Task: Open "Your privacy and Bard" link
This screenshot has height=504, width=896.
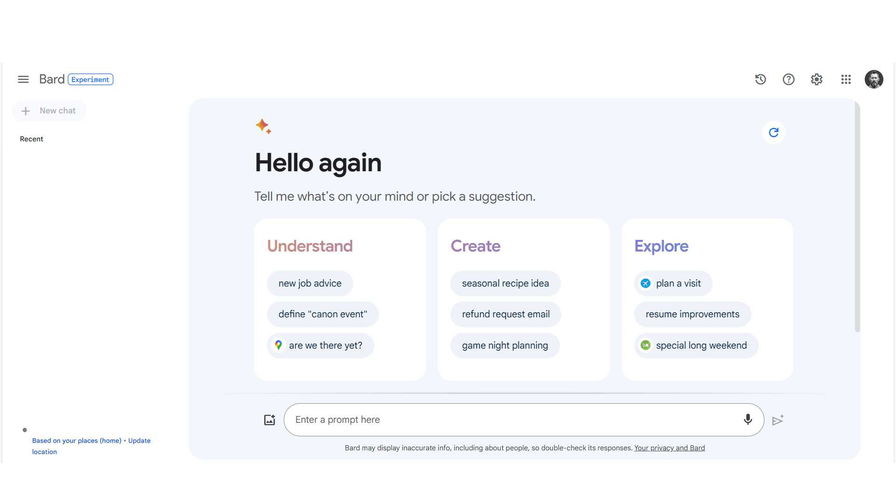Action: tap(669, 448)
